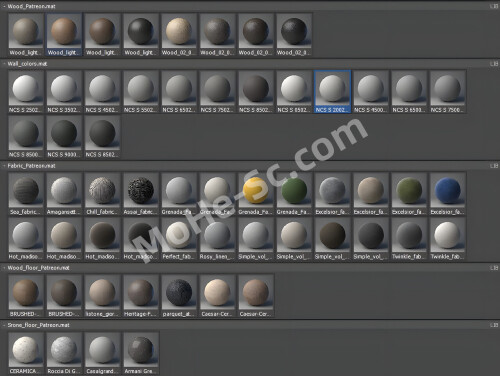The image size is (500, 376).
Task: Select the NCS S 7502 wall color
Action: point(217,92)
